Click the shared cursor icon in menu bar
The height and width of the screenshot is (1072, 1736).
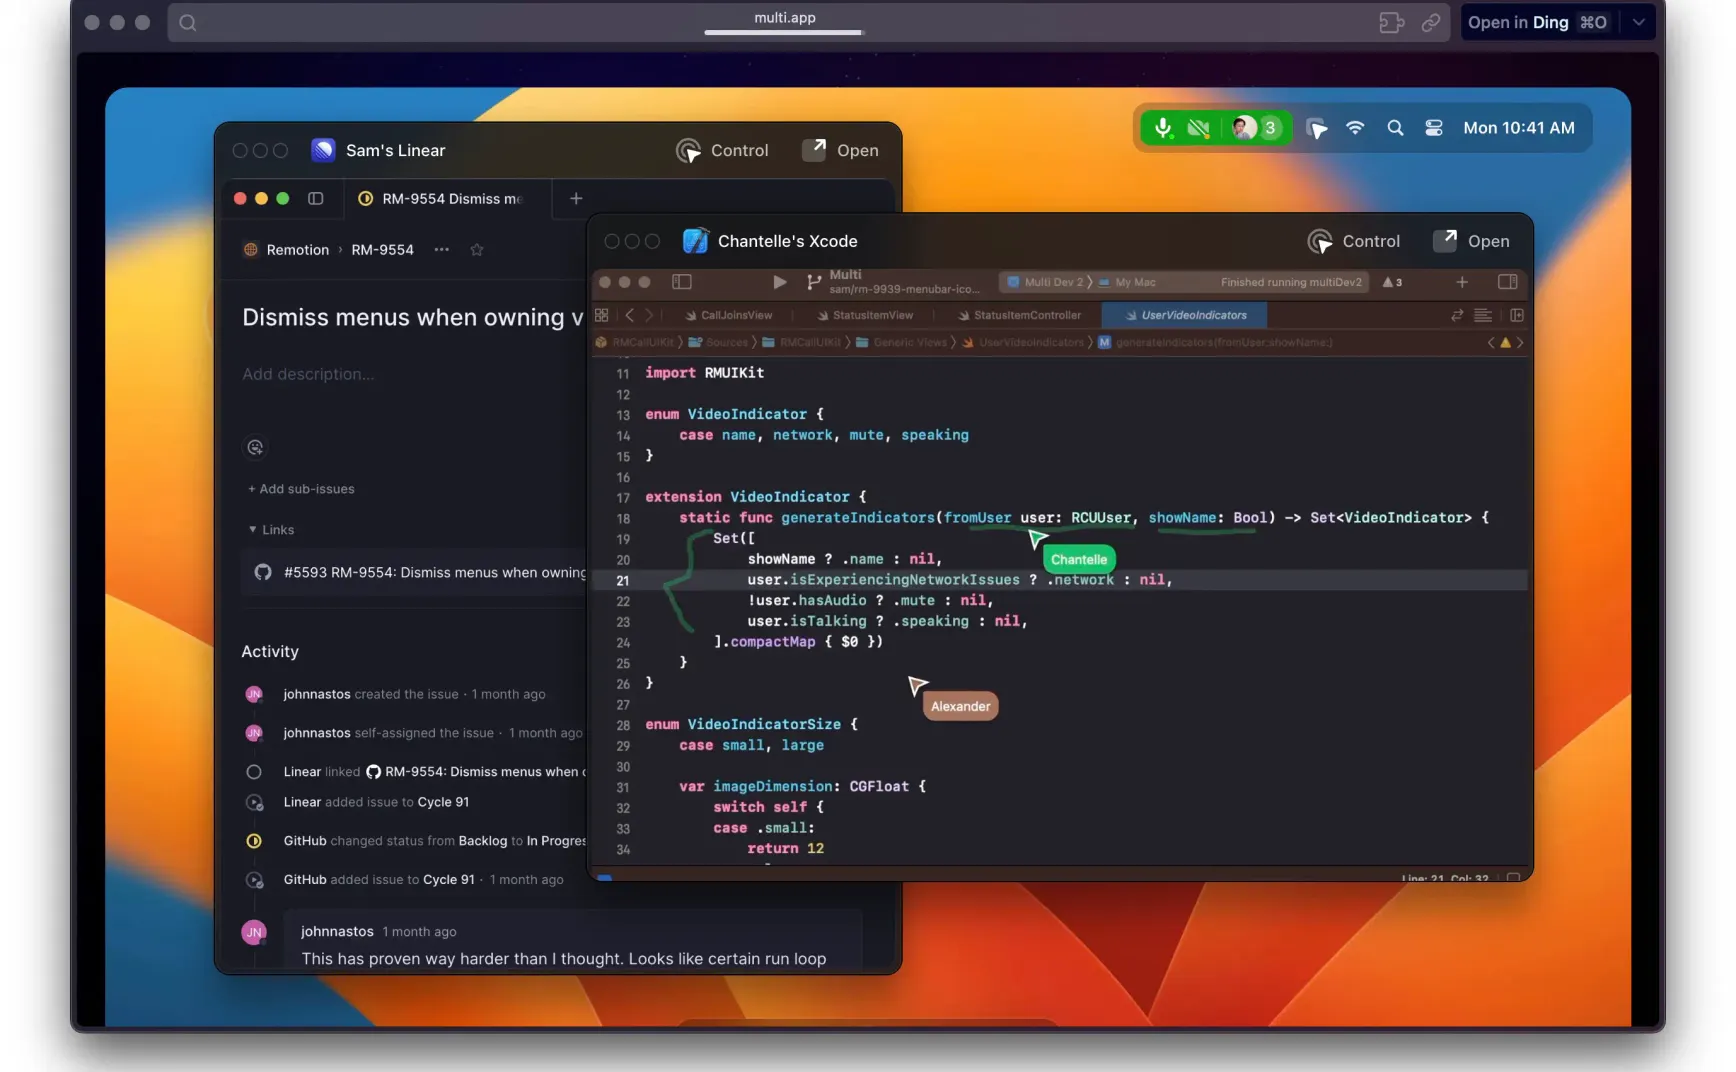[x=1316, y=128]
